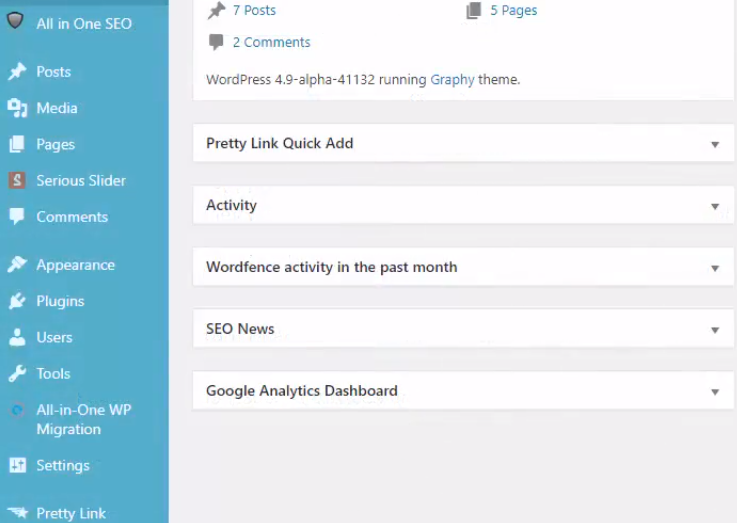Follow the 5 Pages link
The width and height of the screenshot is (737, 523).
(x=514, y=10)
